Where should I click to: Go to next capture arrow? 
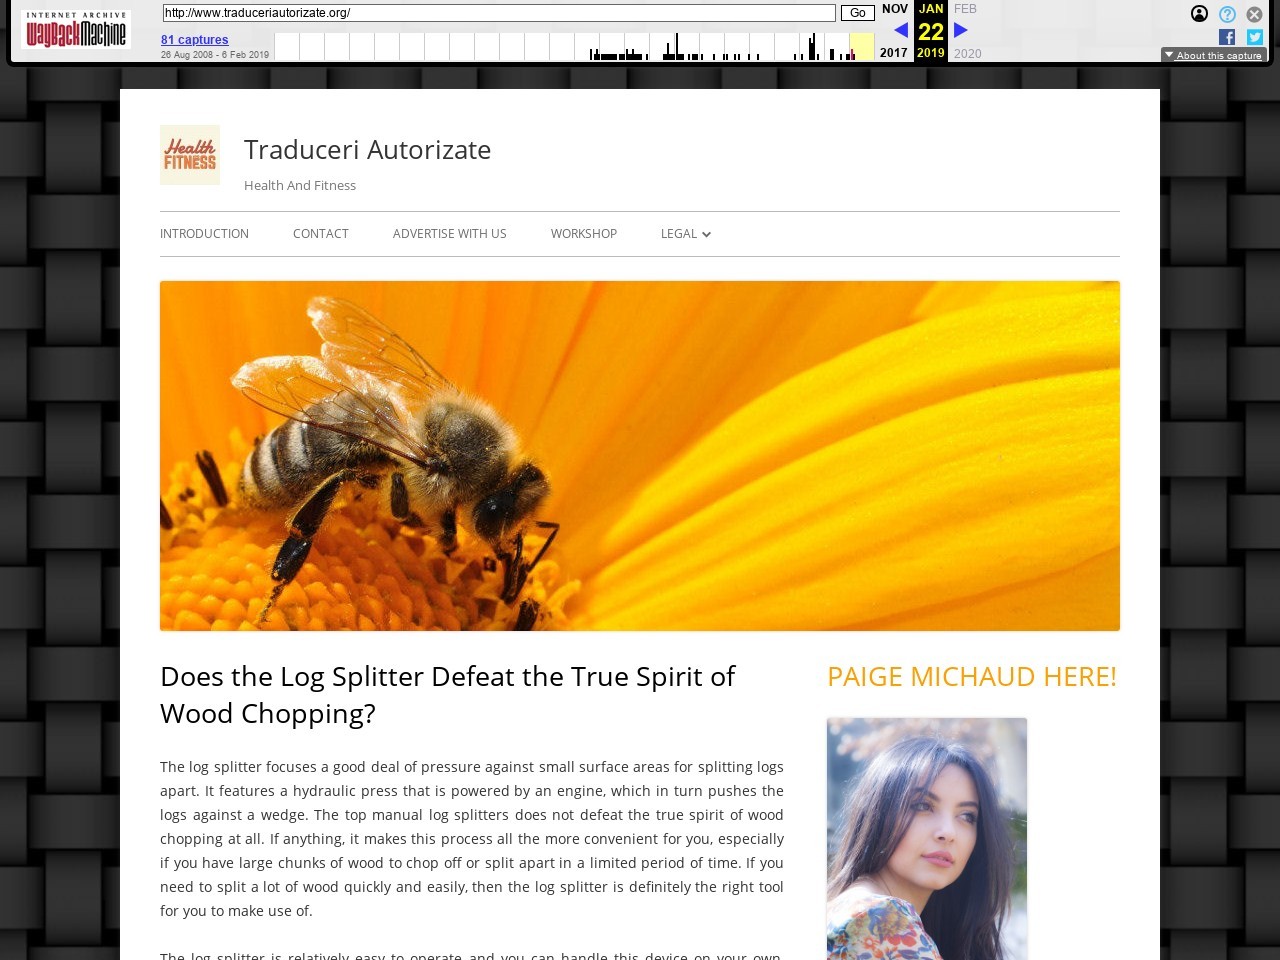tap(961, 31)
